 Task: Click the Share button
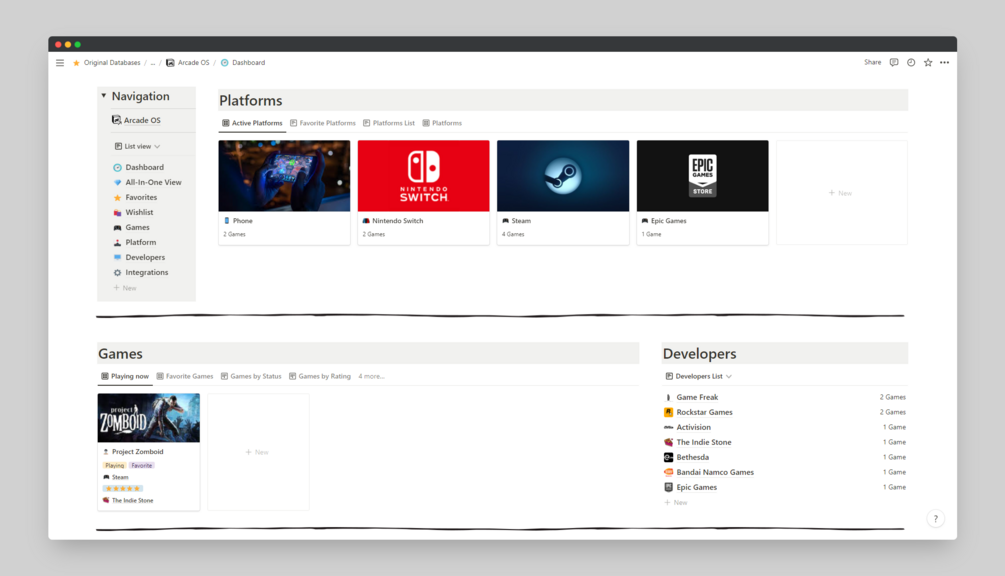point(872,62)
